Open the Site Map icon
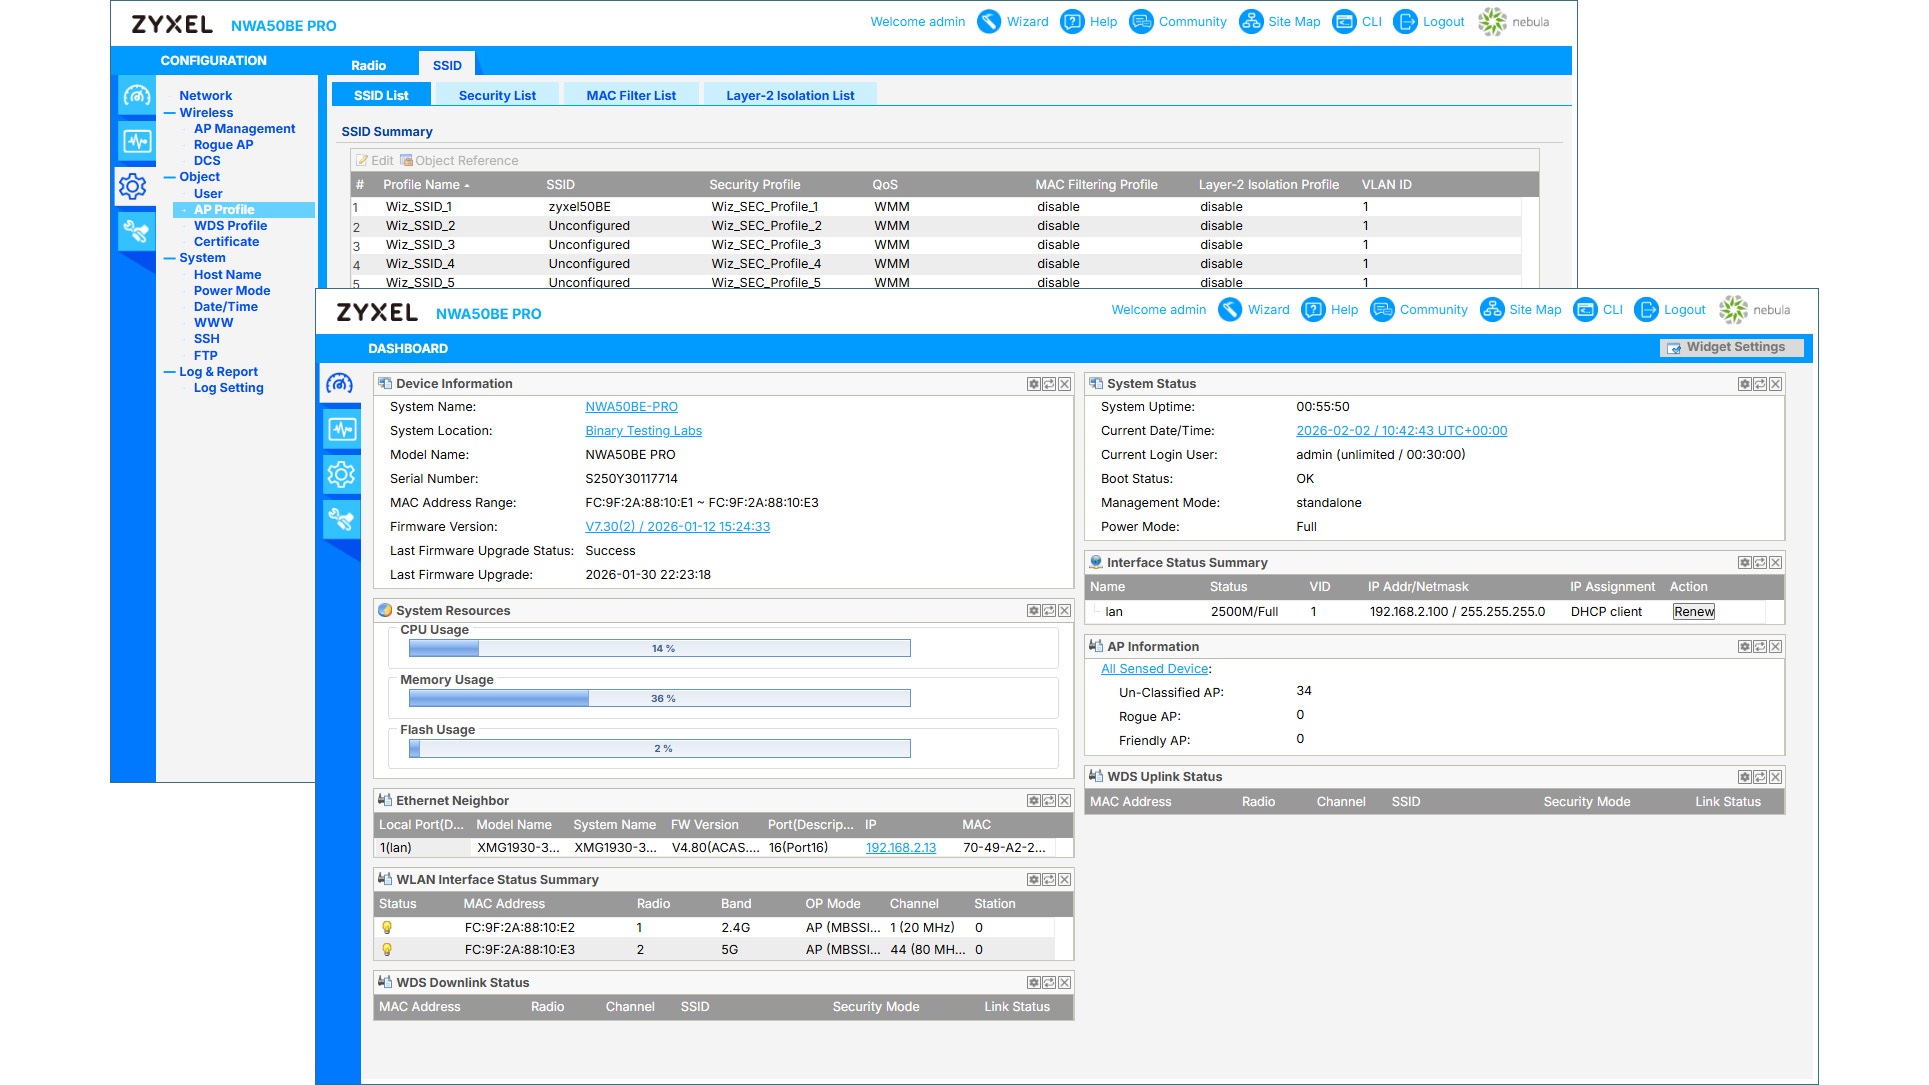Image resolution: width=1929 pixels, height=1085 pixels. pyautogui.click(x=1492, y=310)
